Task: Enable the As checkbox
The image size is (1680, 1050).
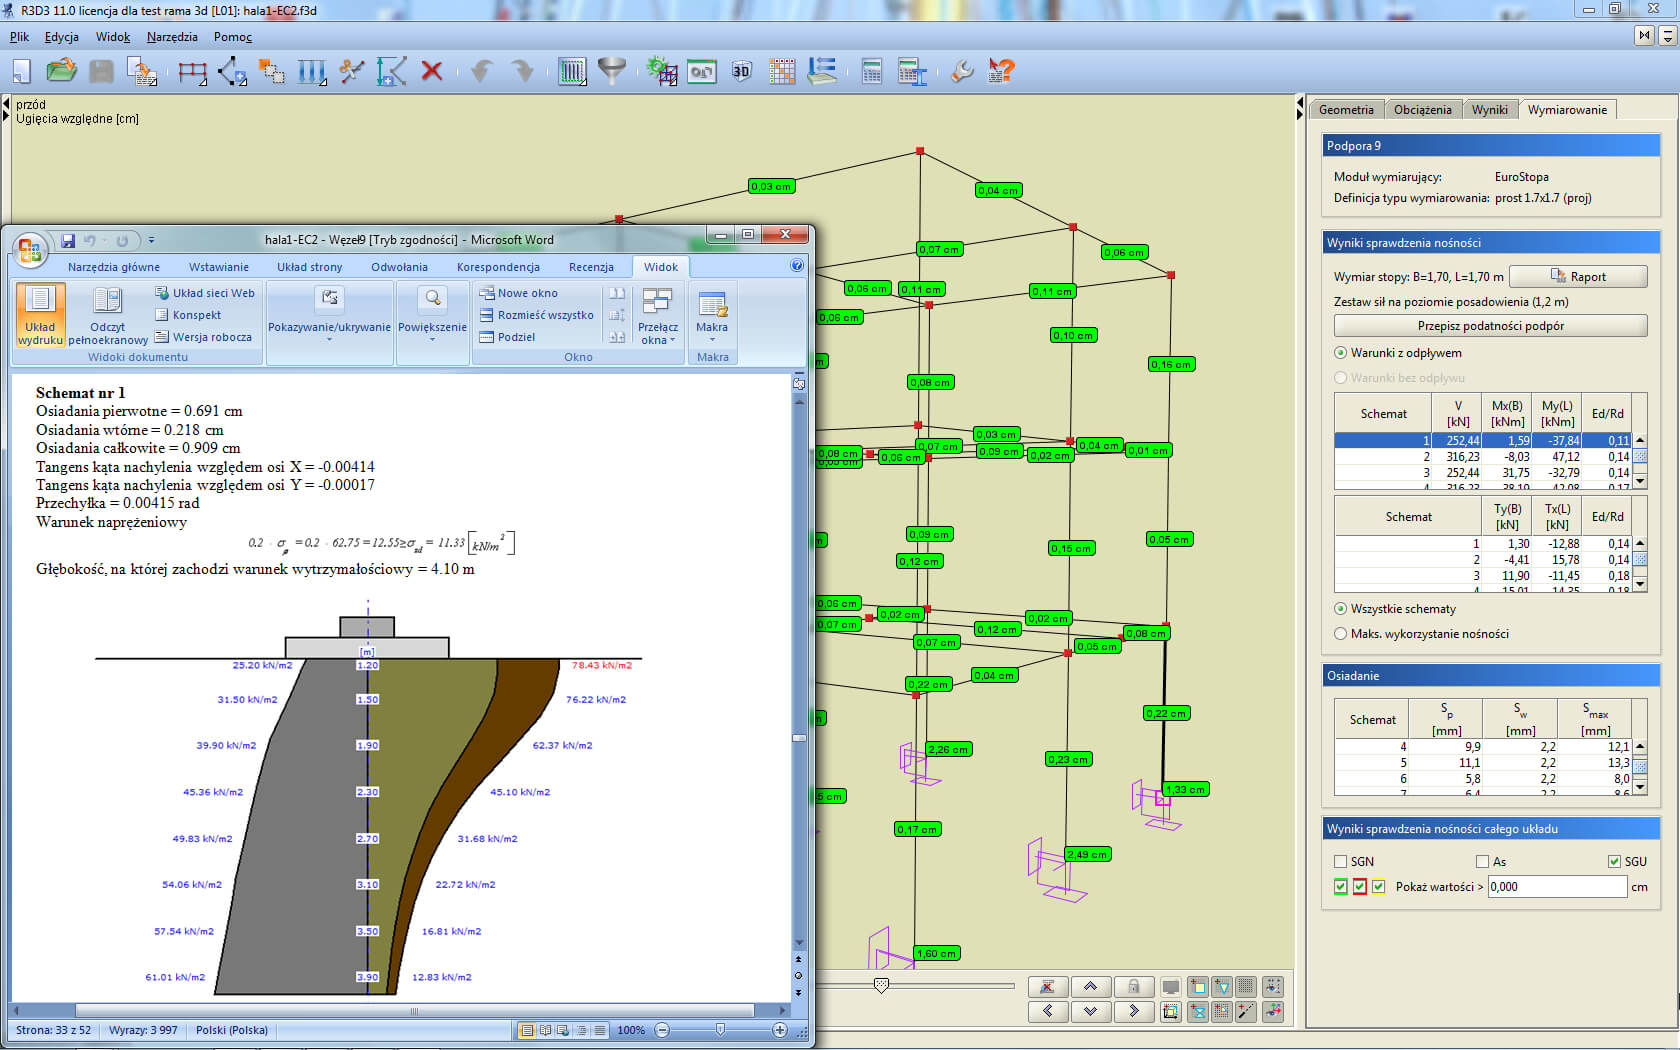Action: (x=1482, y=862)
